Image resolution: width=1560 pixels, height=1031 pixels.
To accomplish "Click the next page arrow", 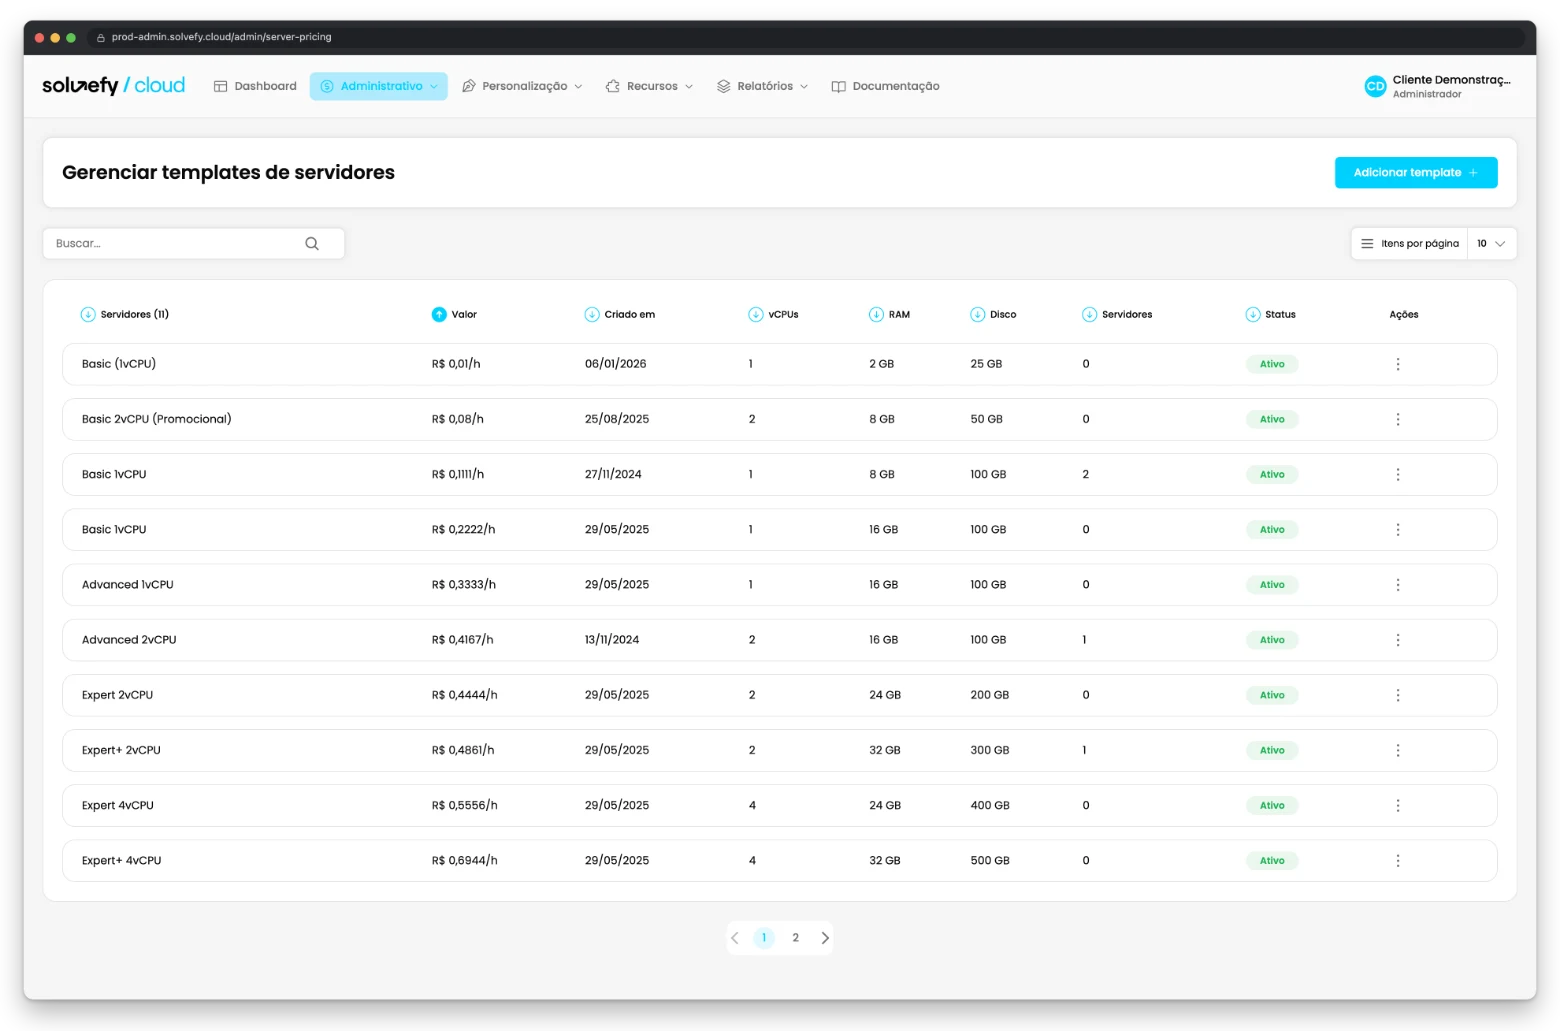I will 825,938.
